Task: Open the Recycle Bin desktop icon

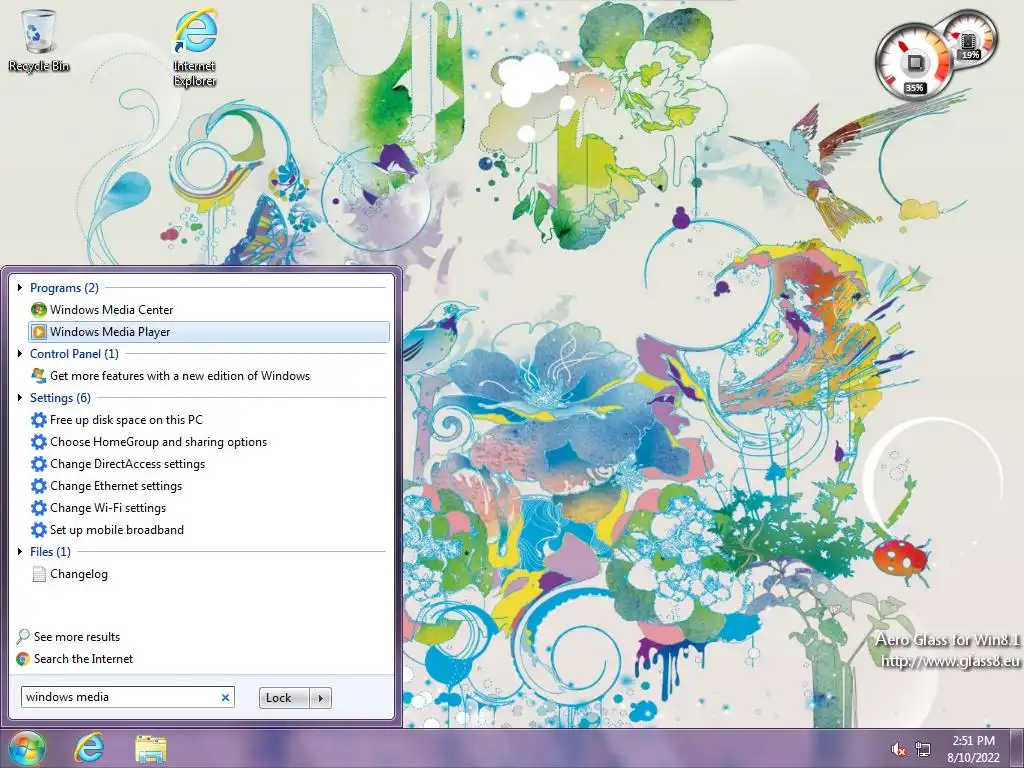Action: coord(39,40)
